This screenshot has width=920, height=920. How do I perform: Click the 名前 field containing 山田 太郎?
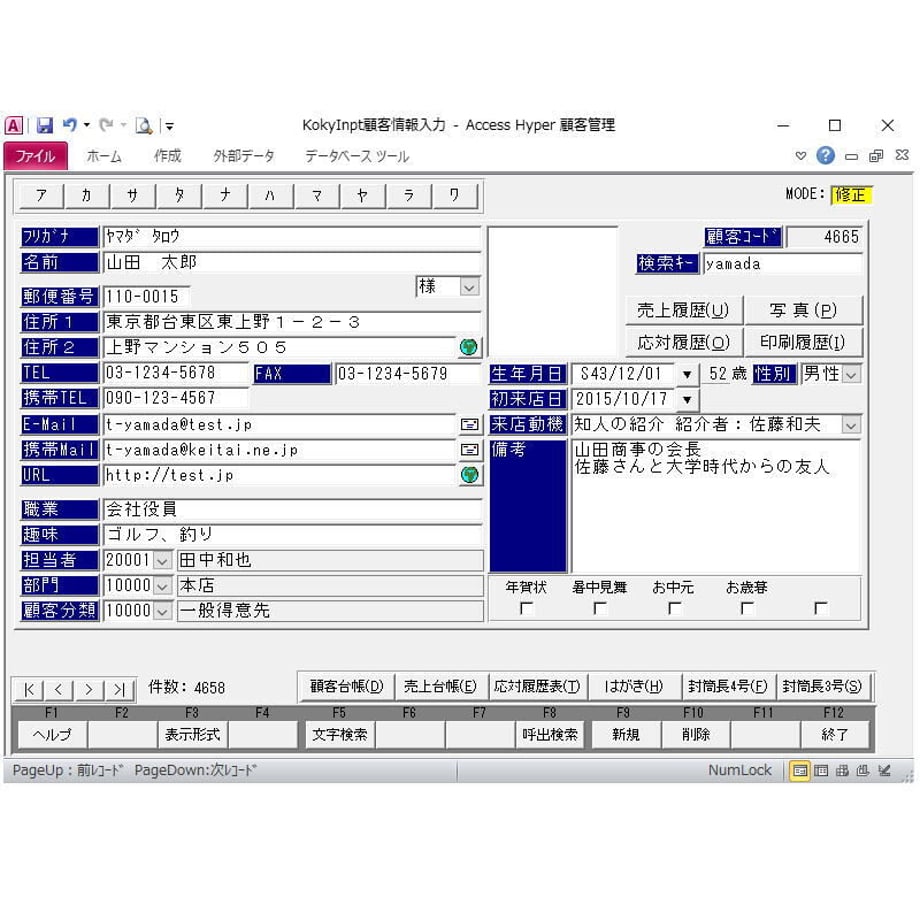(x=292, y=262)
